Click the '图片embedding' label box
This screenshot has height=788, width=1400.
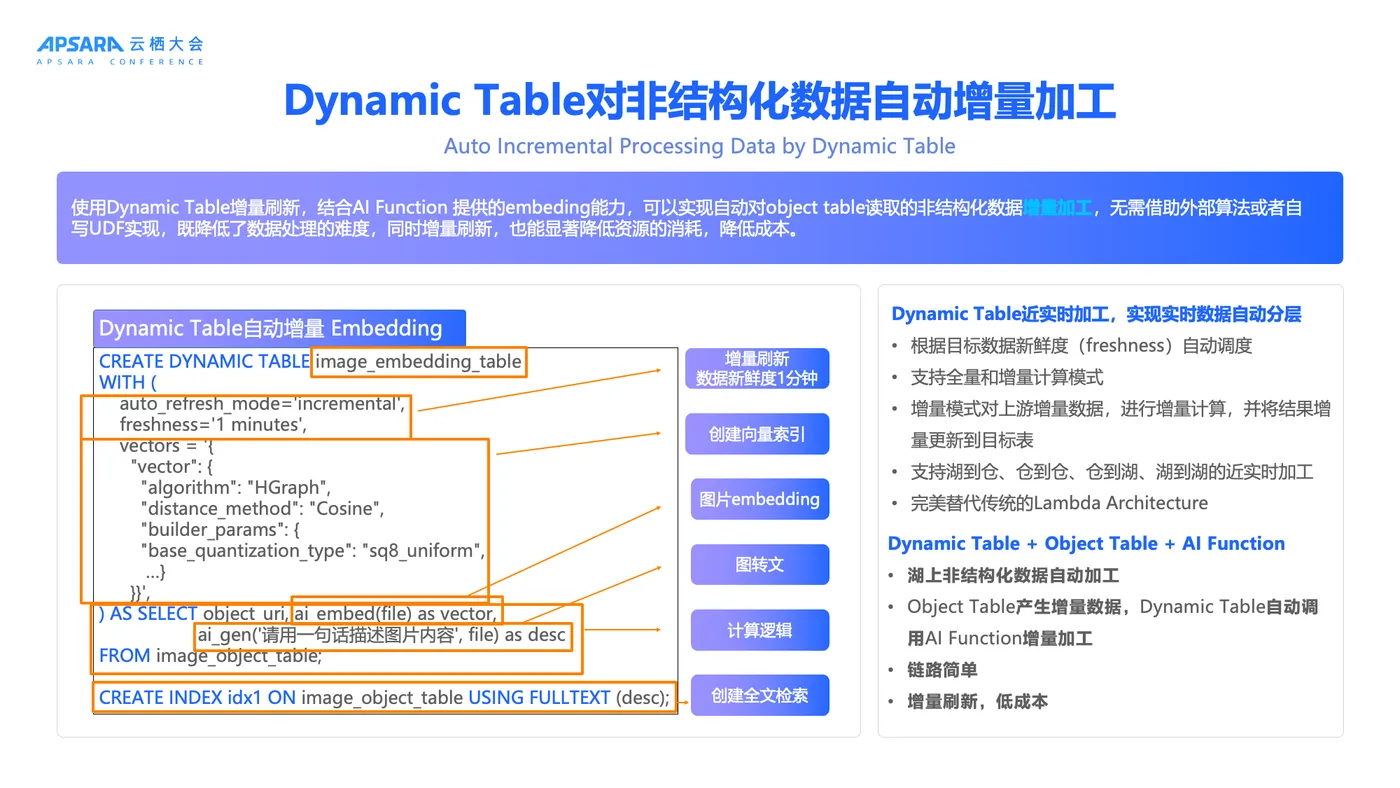point(759,499)
